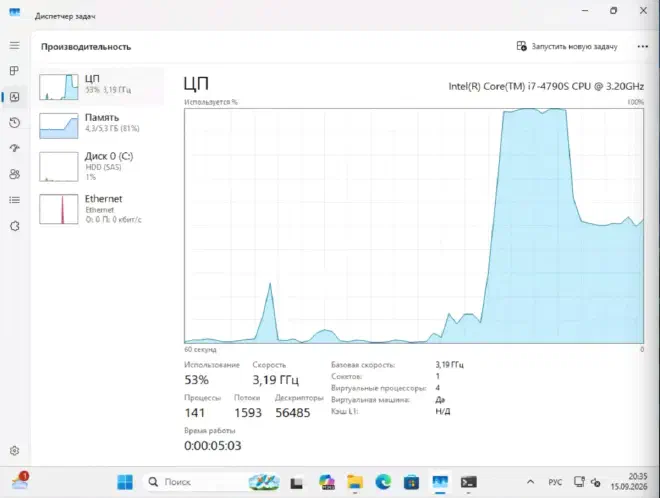Switch input language РУС indicator
660x498 pixels.
point(555,482)
